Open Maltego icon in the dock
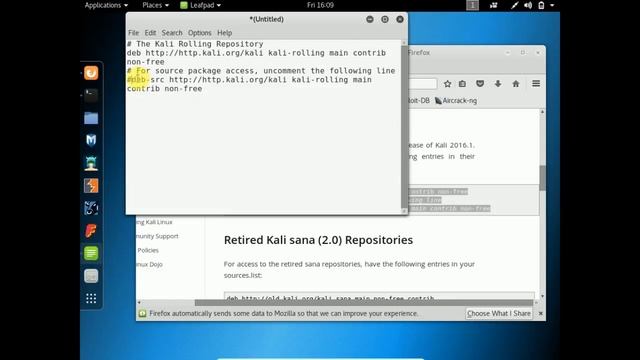This screenshot has width=640, height=360. [91, 208]
